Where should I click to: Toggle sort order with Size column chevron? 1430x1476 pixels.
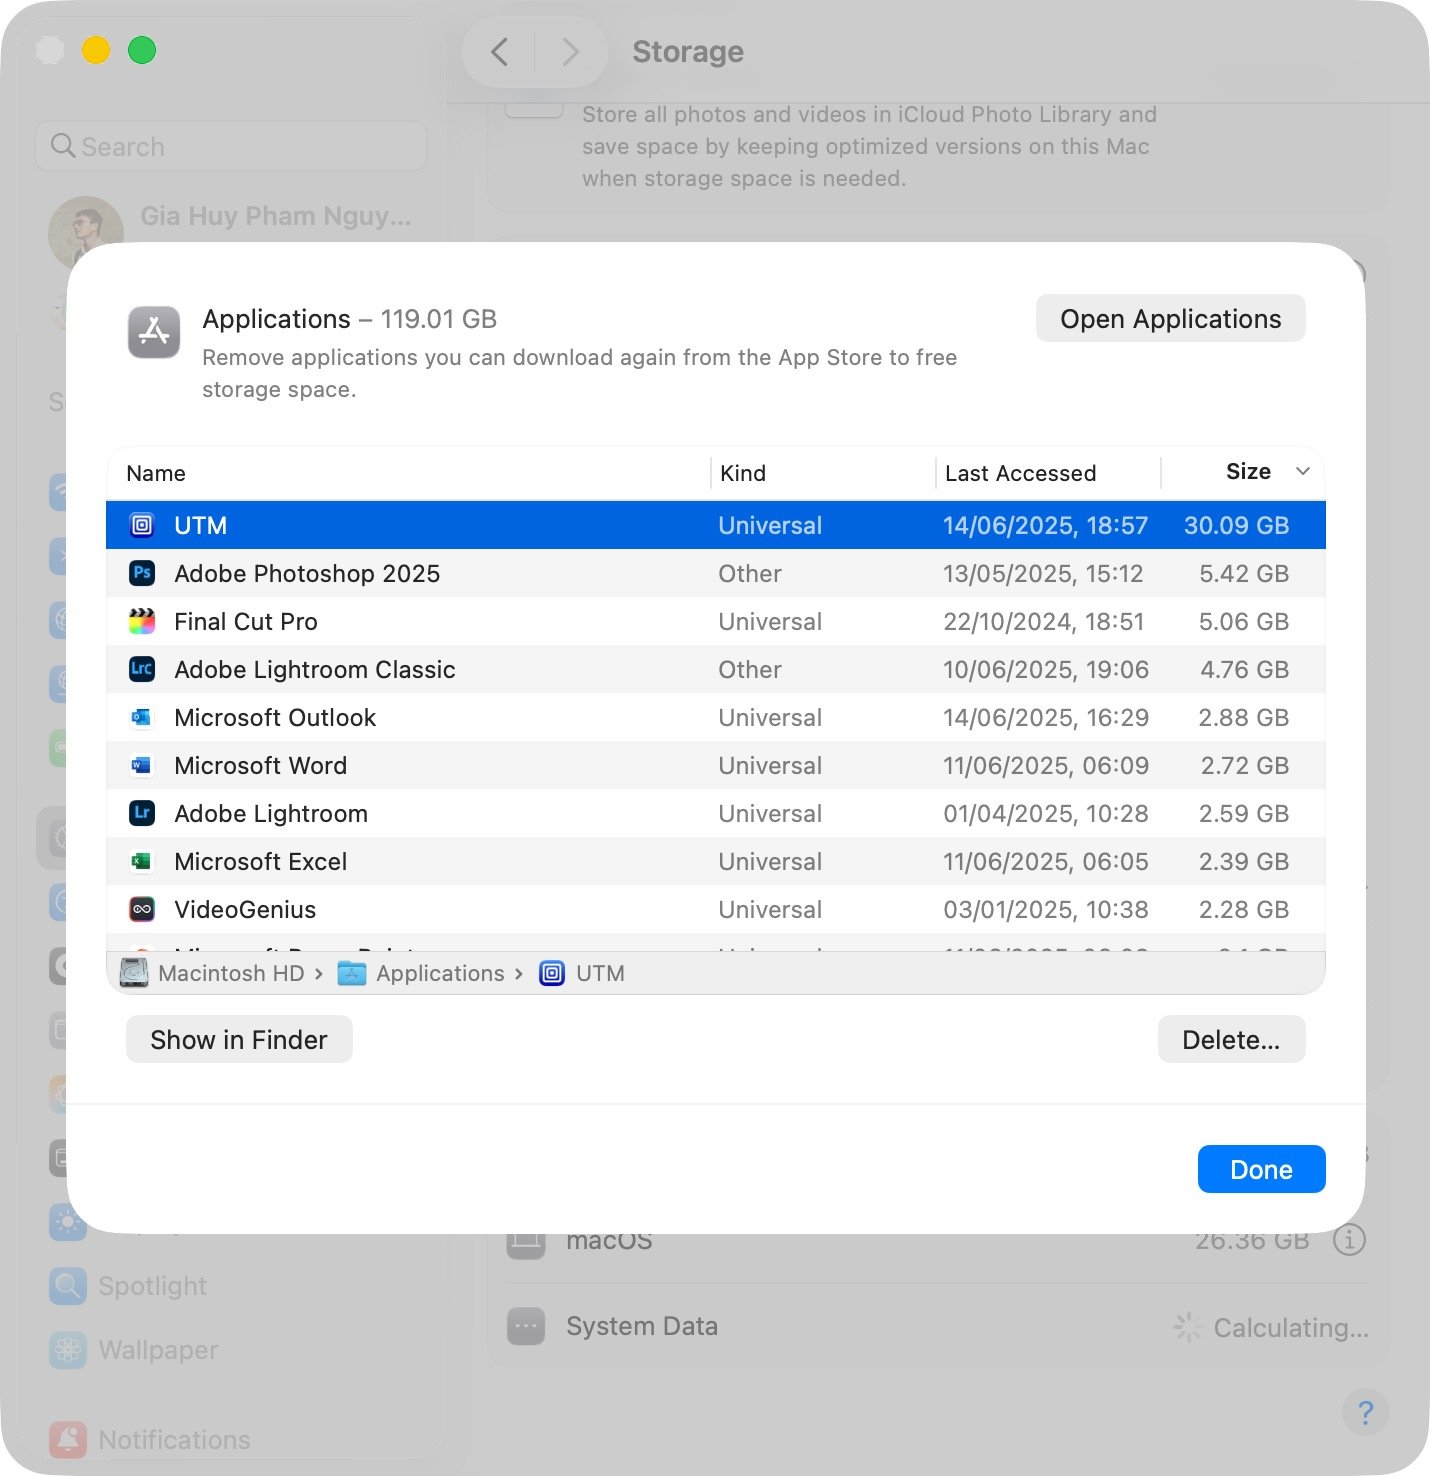[1302, 471]
